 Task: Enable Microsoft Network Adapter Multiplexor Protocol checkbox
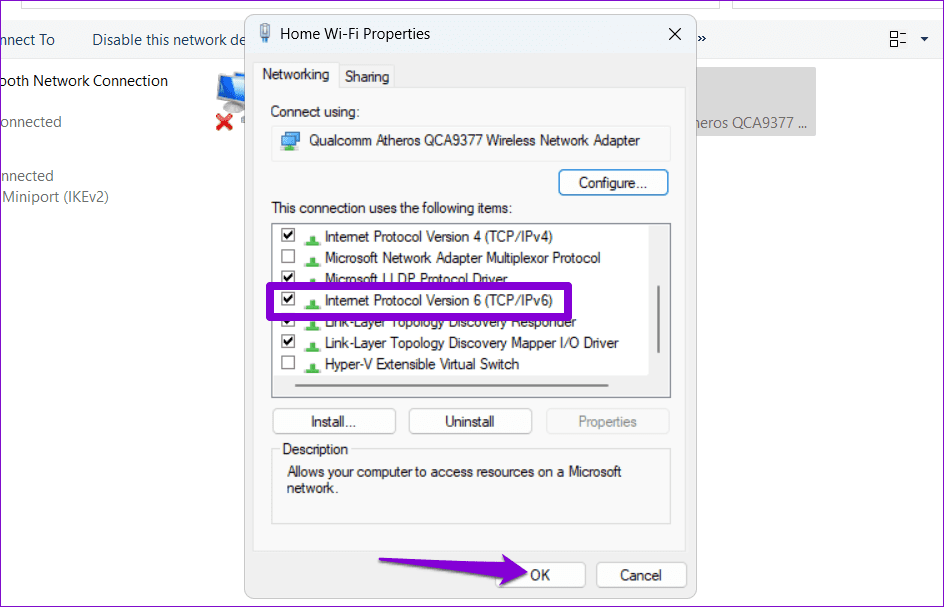coord(288,257)
